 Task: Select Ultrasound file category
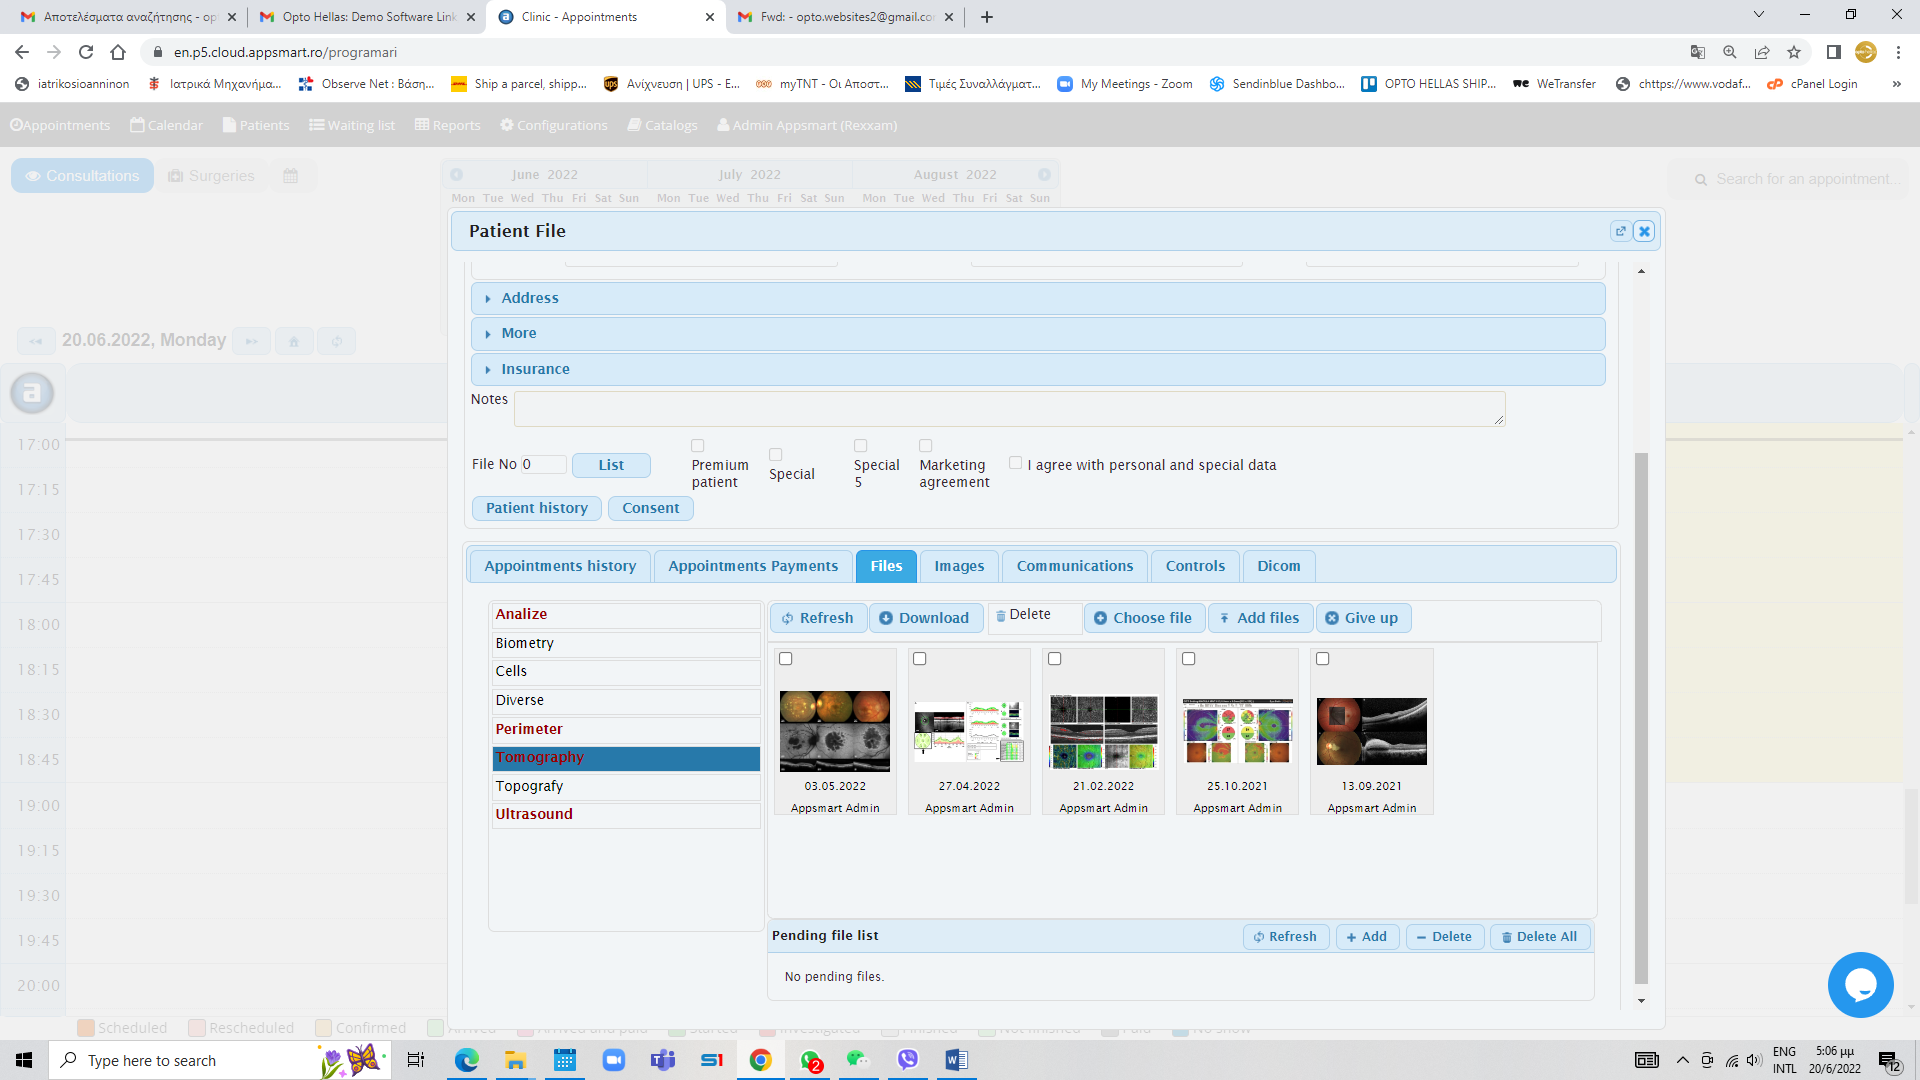pyautogui.click(x=626, y=814)
